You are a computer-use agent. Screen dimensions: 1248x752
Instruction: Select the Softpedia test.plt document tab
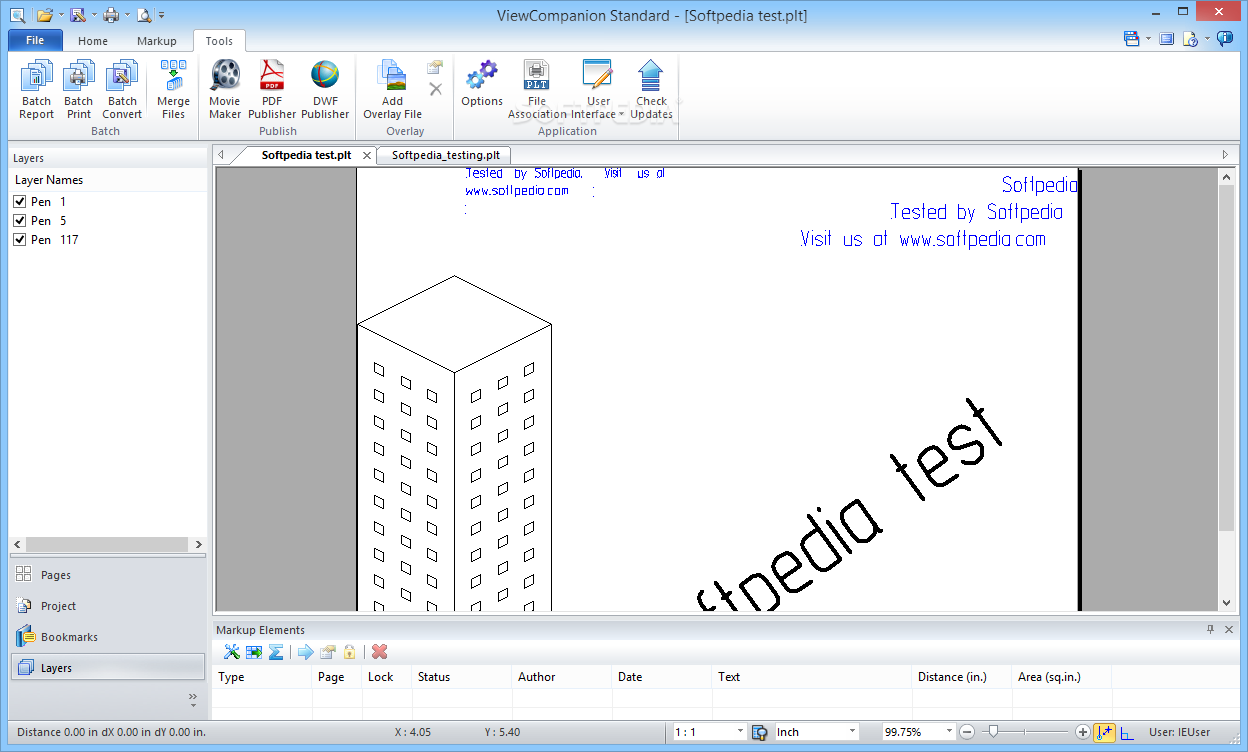306,155
